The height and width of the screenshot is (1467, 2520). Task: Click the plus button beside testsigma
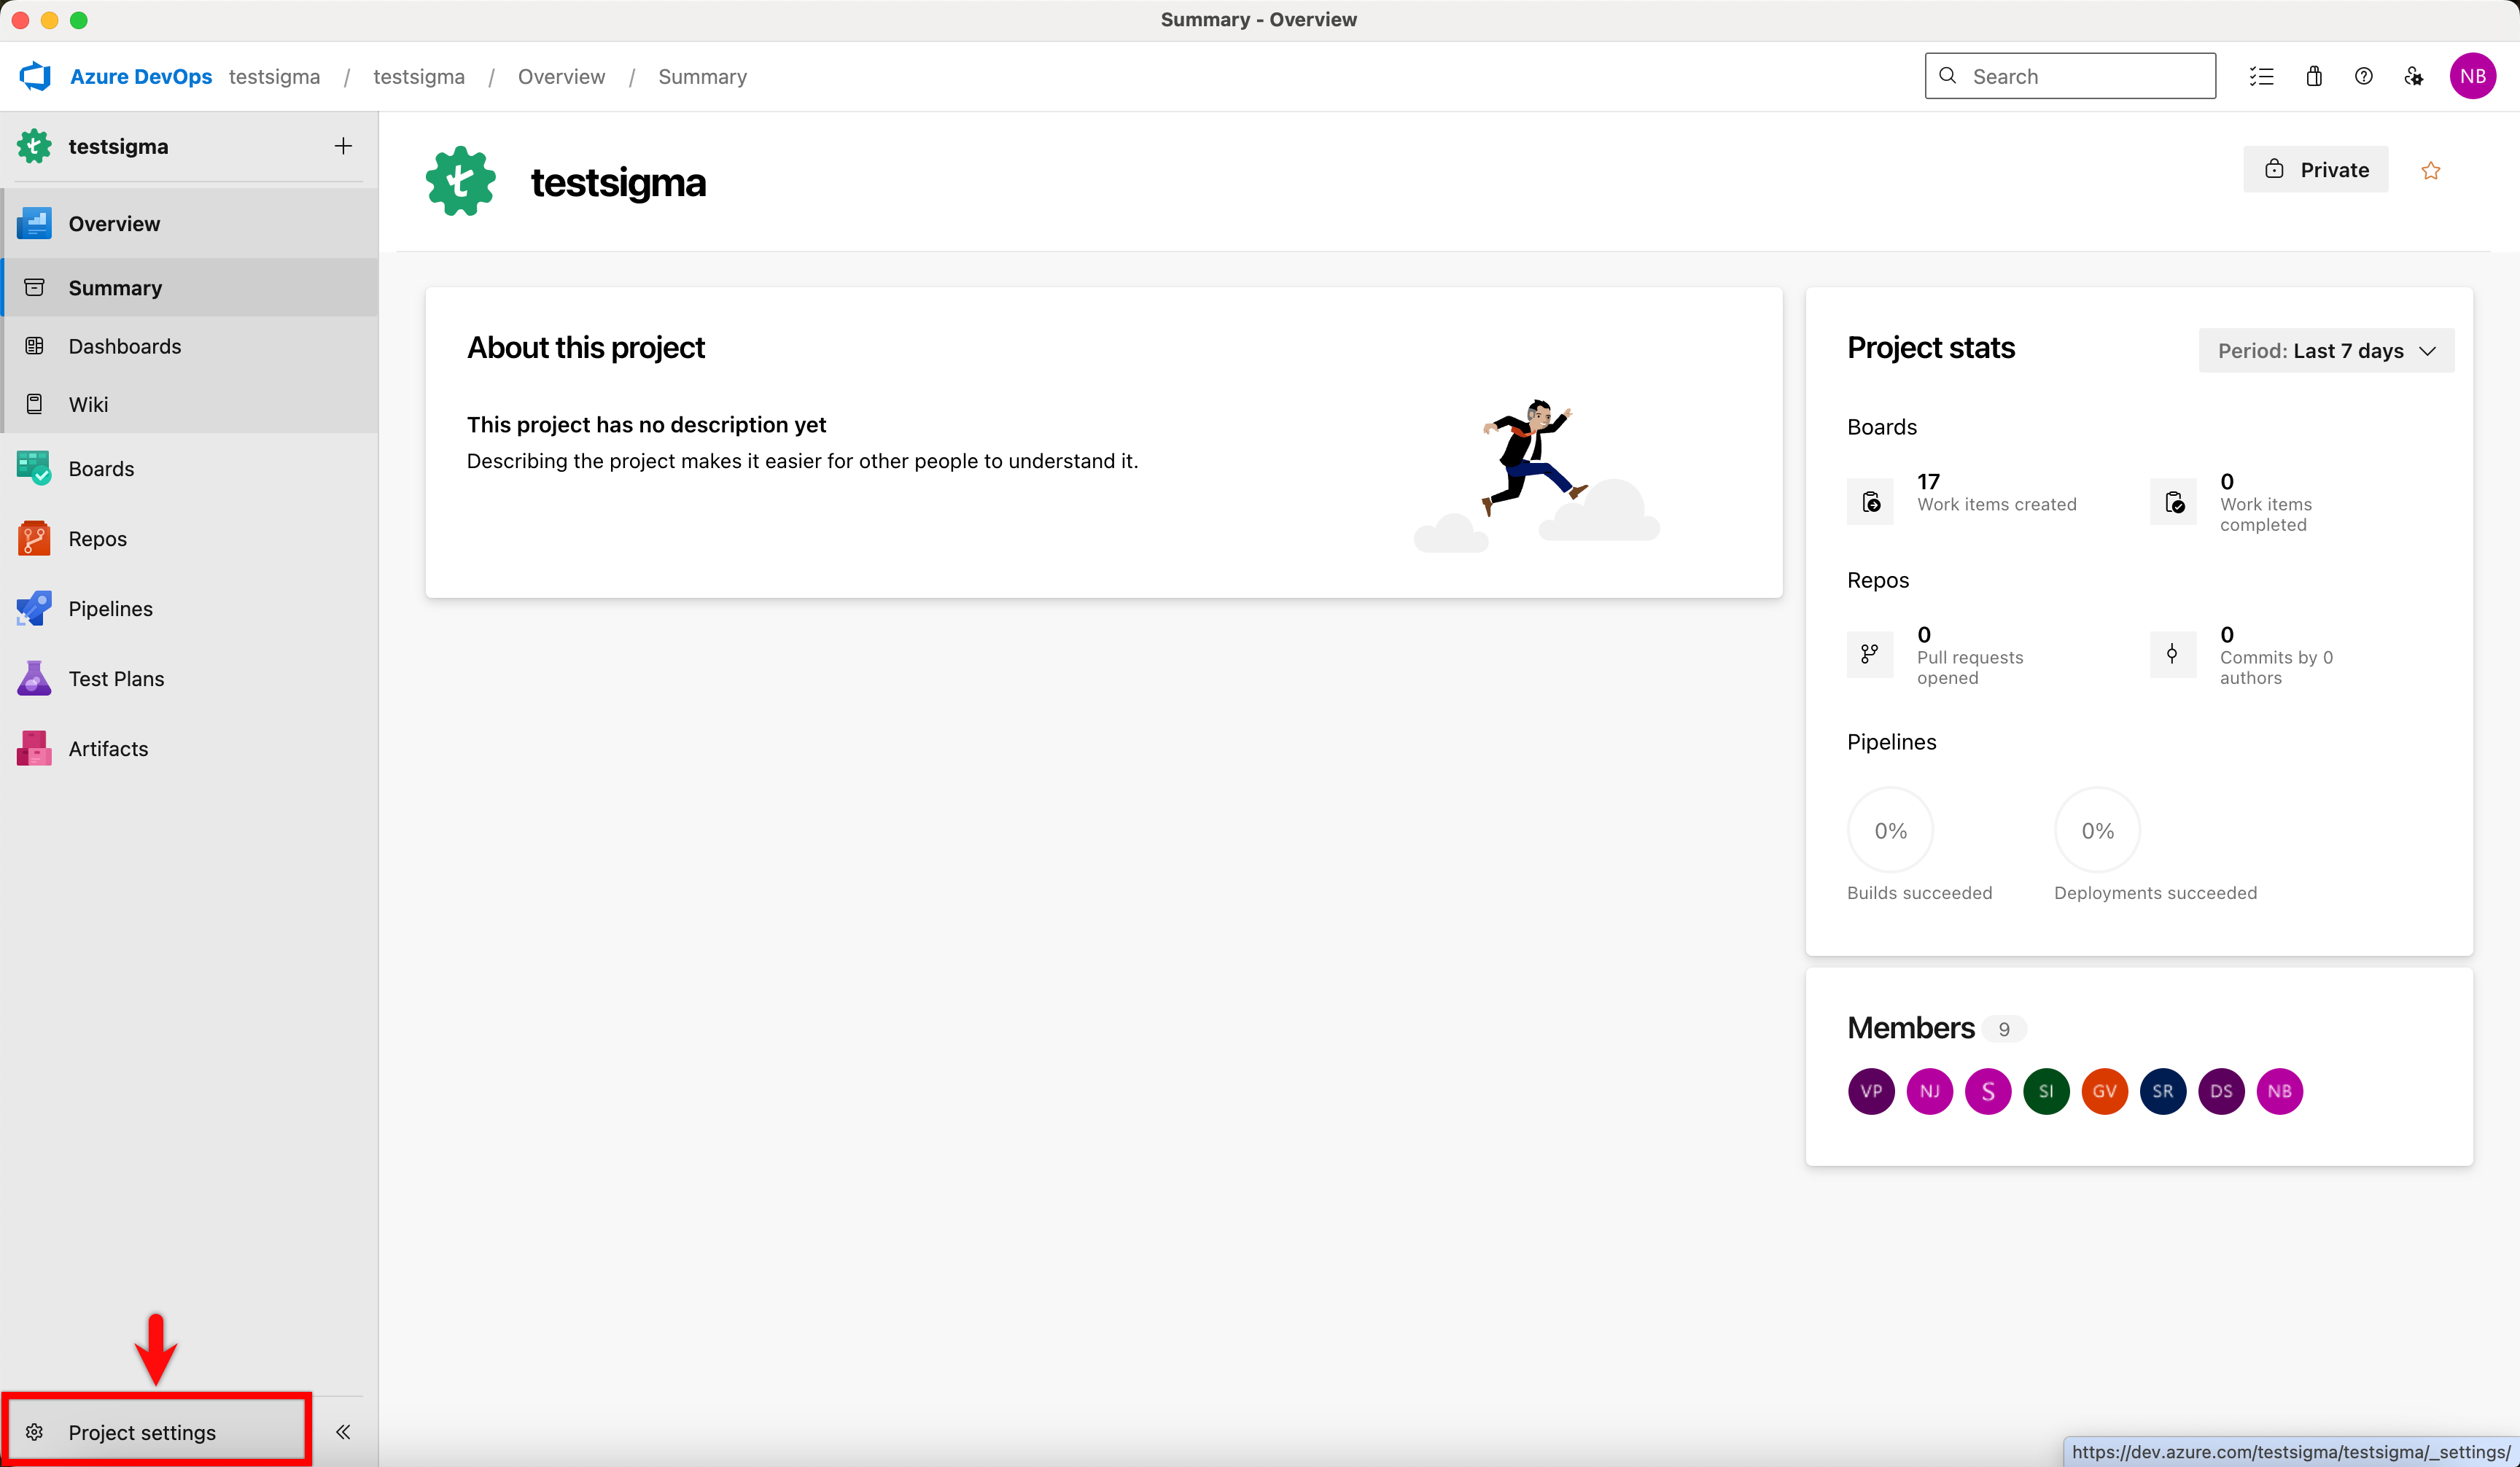pyautogui.click(x=343, y=146)
